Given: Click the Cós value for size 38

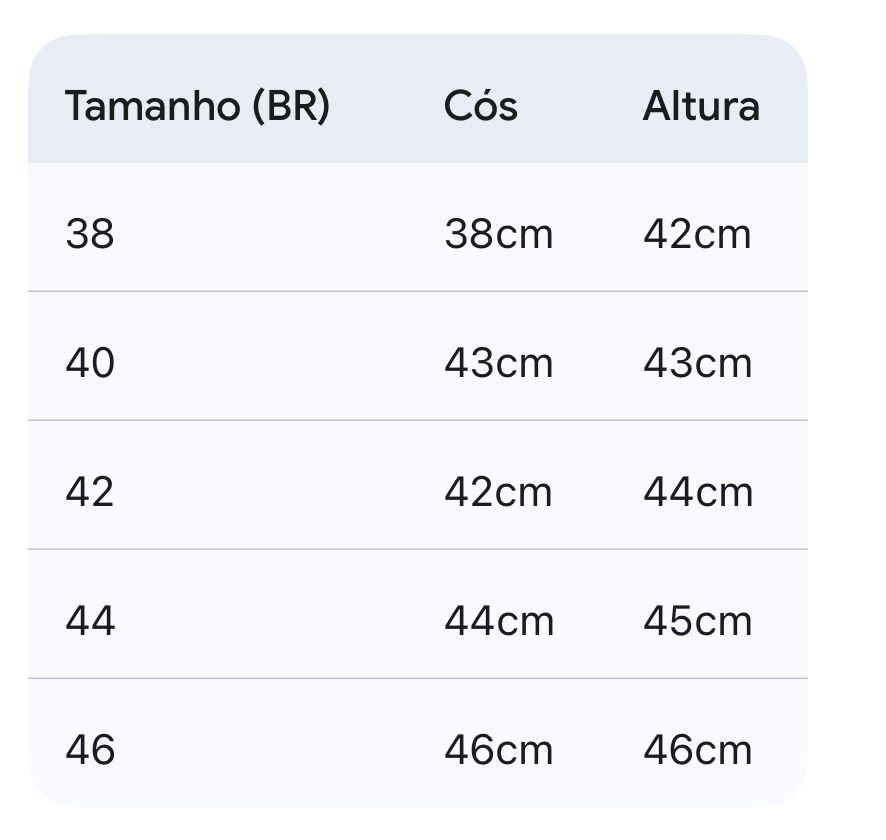Looking at the screenshot, I should click(498, 235).
